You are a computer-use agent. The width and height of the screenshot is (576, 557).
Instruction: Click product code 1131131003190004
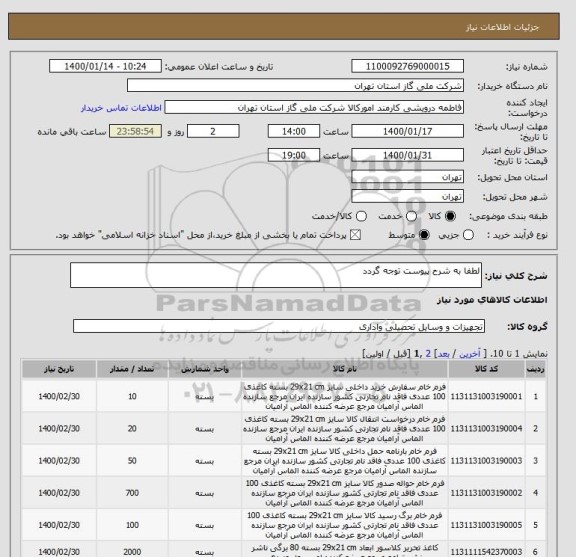point(486,428)
